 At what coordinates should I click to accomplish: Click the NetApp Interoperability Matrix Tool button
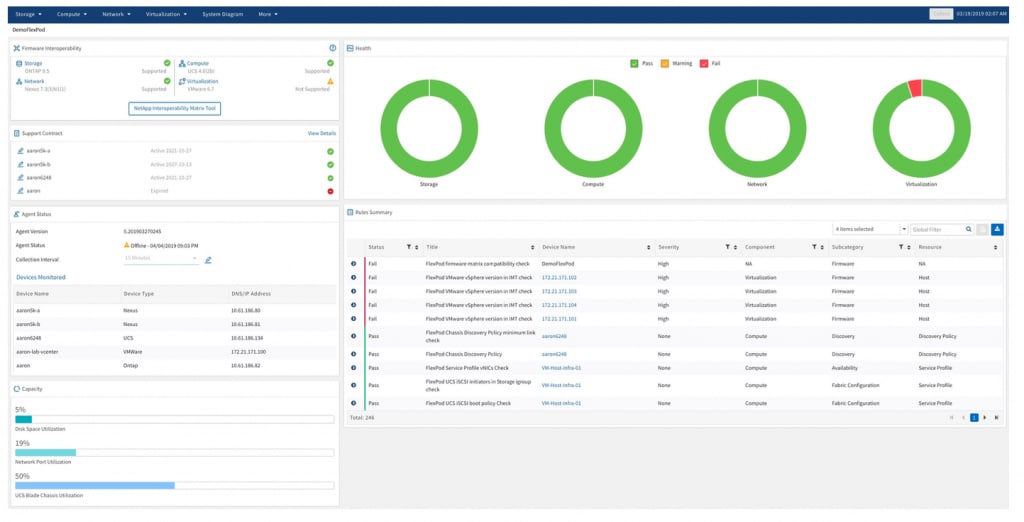(174, 108)
